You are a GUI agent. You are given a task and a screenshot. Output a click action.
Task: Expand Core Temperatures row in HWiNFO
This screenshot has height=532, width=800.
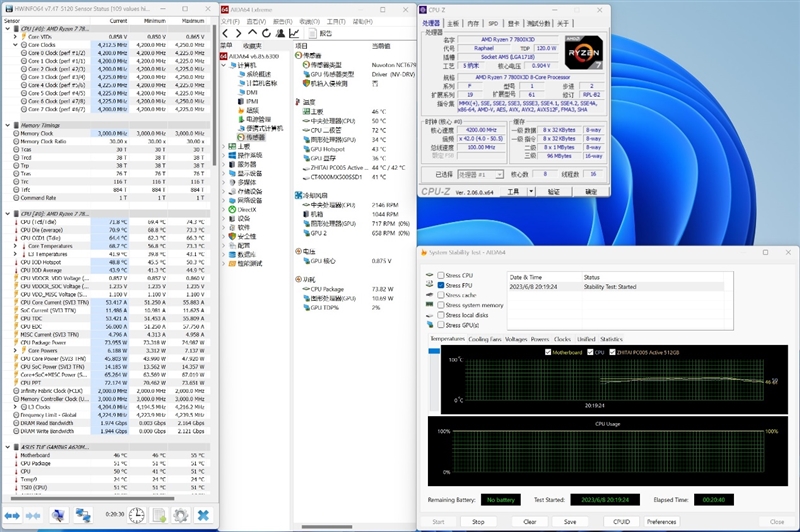tap(15, 246)
